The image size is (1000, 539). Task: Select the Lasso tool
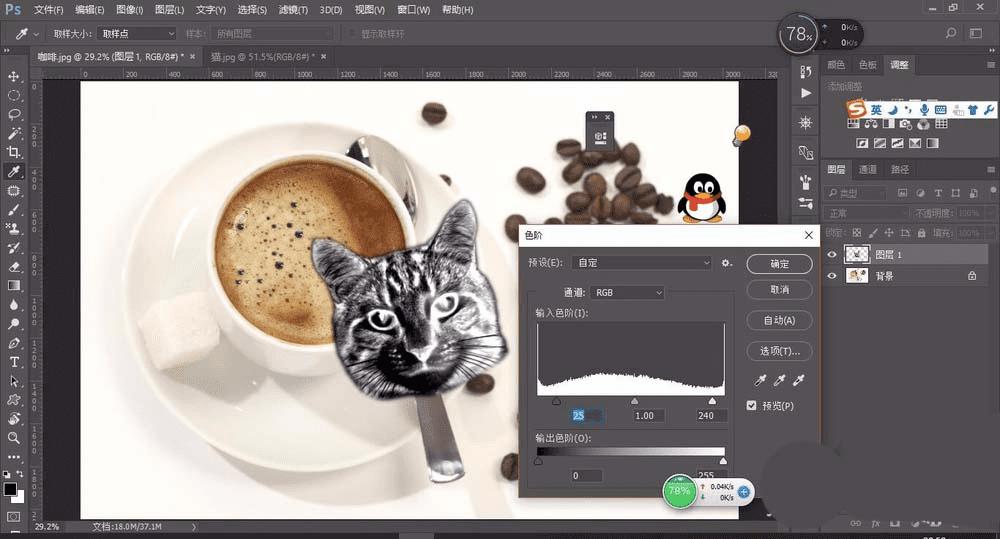pos(13,115)
